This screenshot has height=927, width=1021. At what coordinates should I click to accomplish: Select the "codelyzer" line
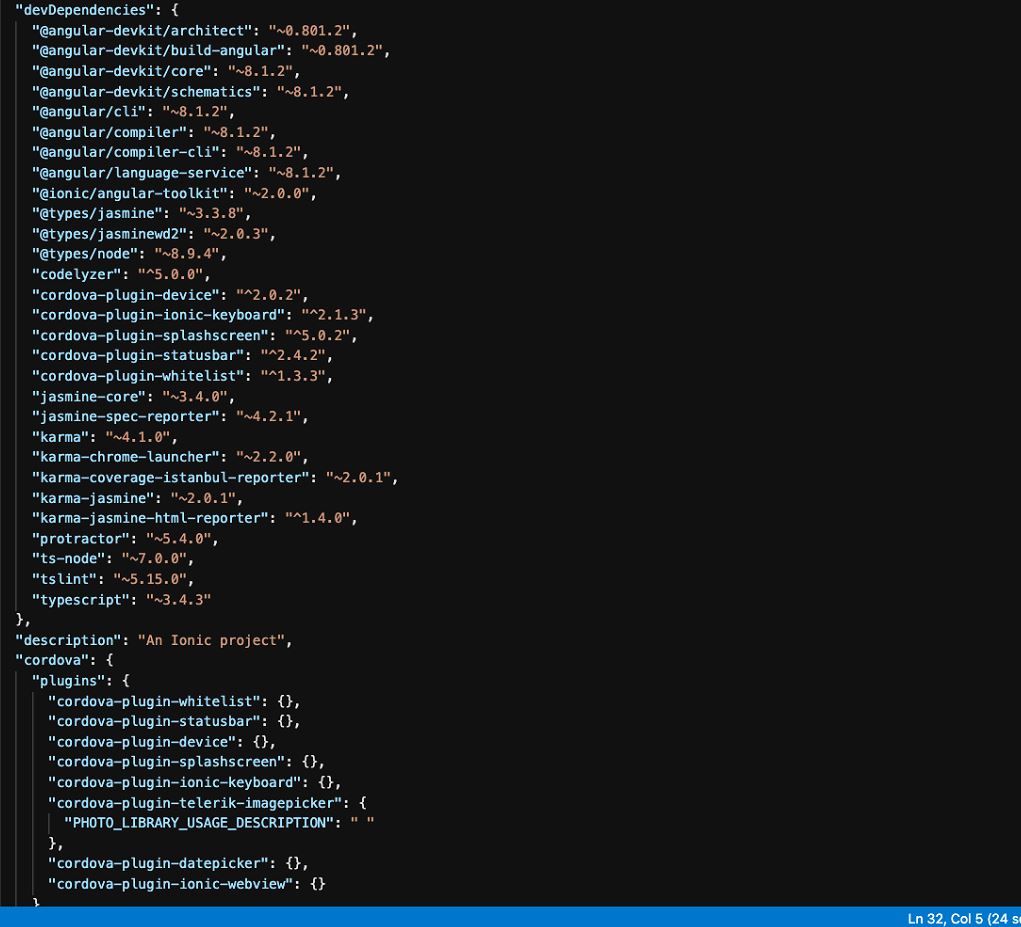[x=121, y=275]
